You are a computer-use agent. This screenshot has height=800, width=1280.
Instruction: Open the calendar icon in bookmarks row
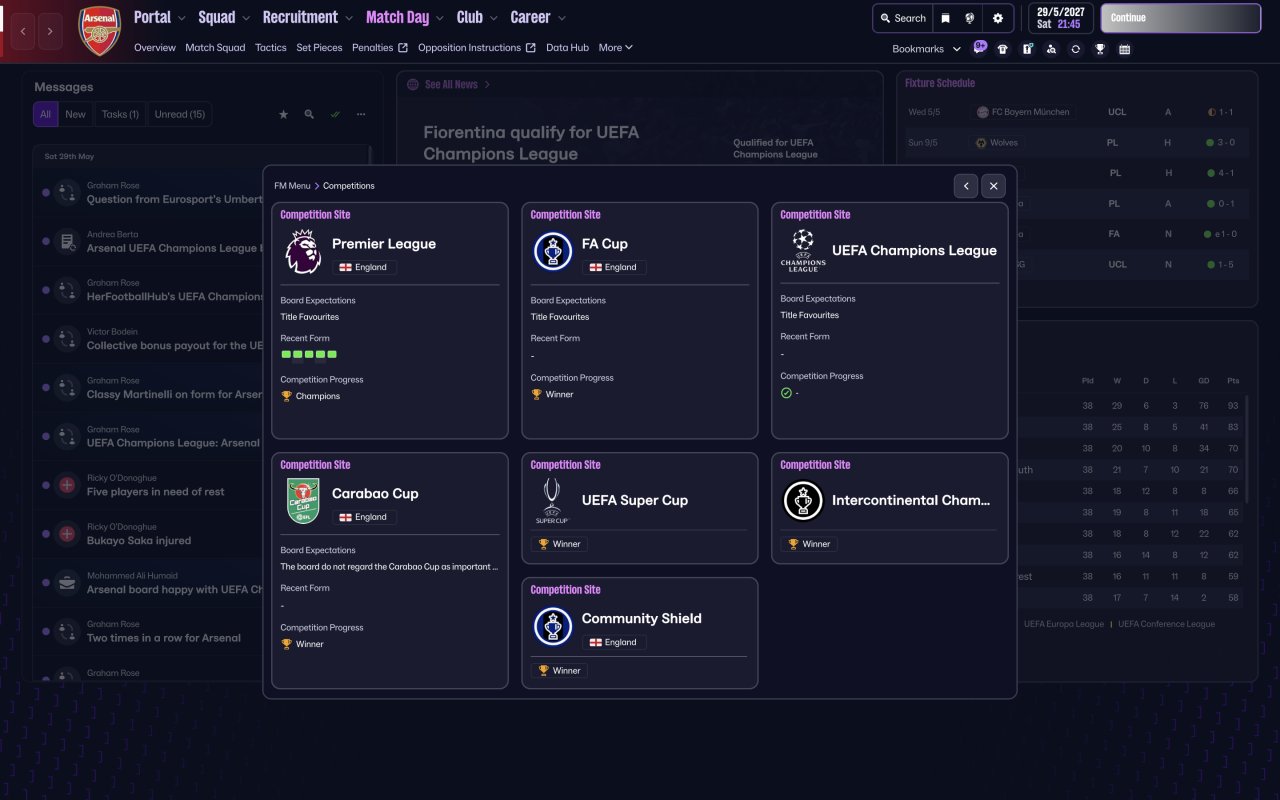click(x=1125, y=49)
